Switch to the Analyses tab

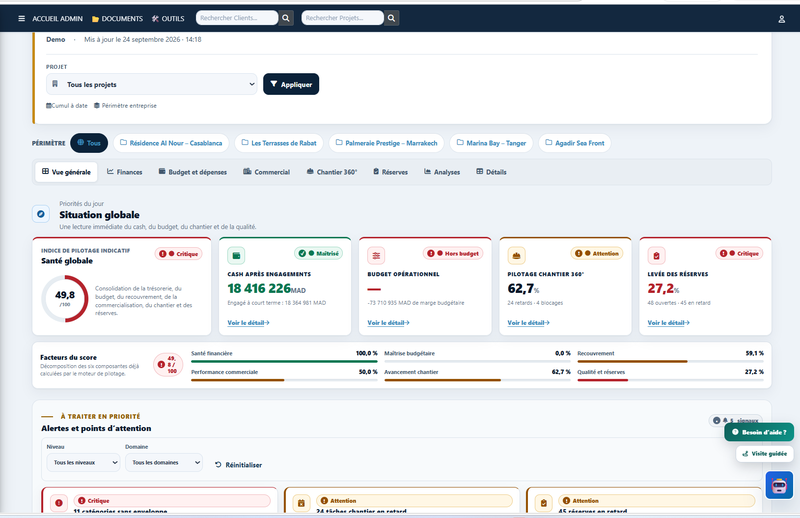442,172
